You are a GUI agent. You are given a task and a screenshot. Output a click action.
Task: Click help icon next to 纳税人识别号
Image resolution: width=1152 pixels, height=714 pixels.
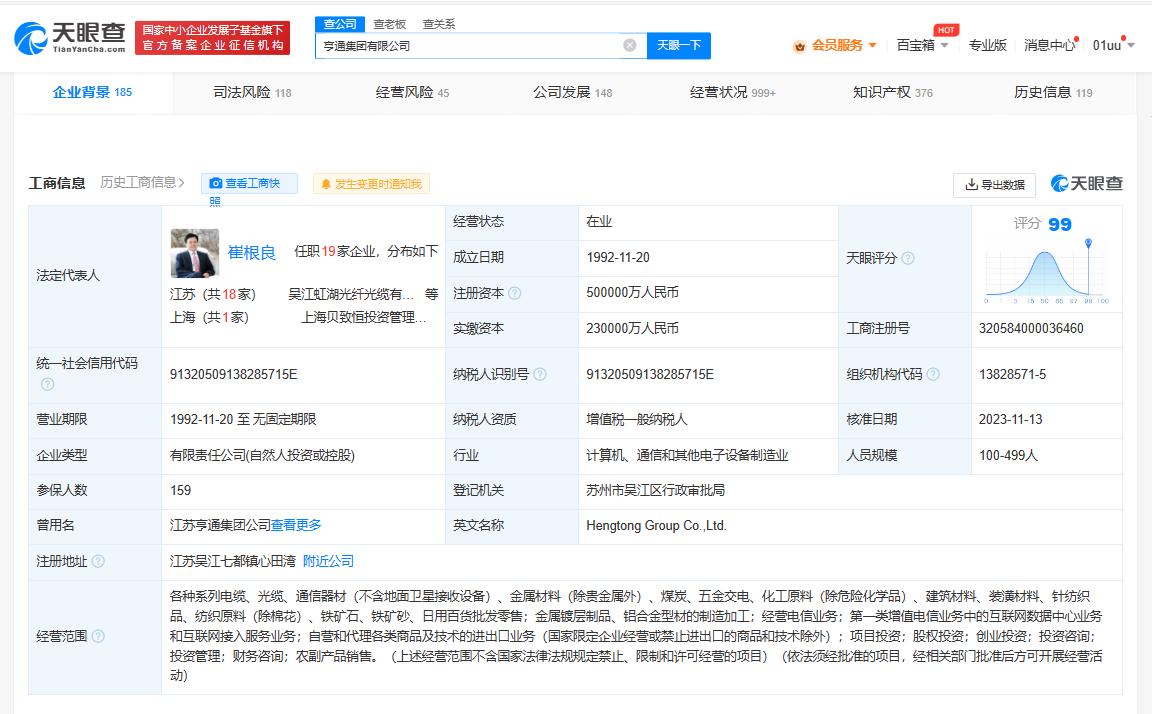pyautogui.click(x=540, y=374)
